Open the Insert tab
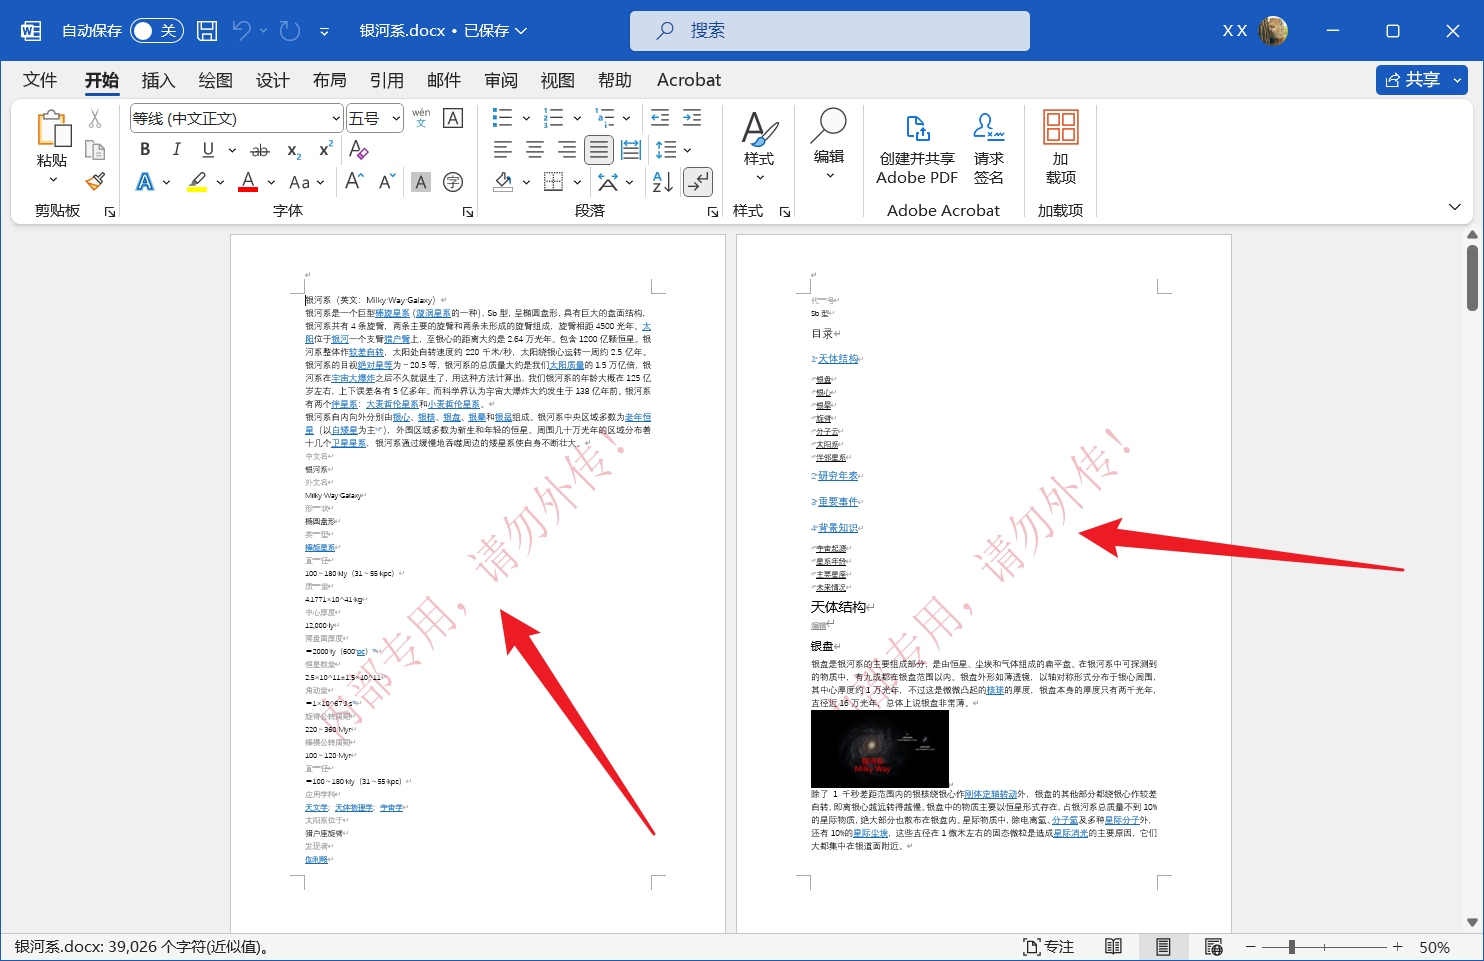 tap(158, 80)
